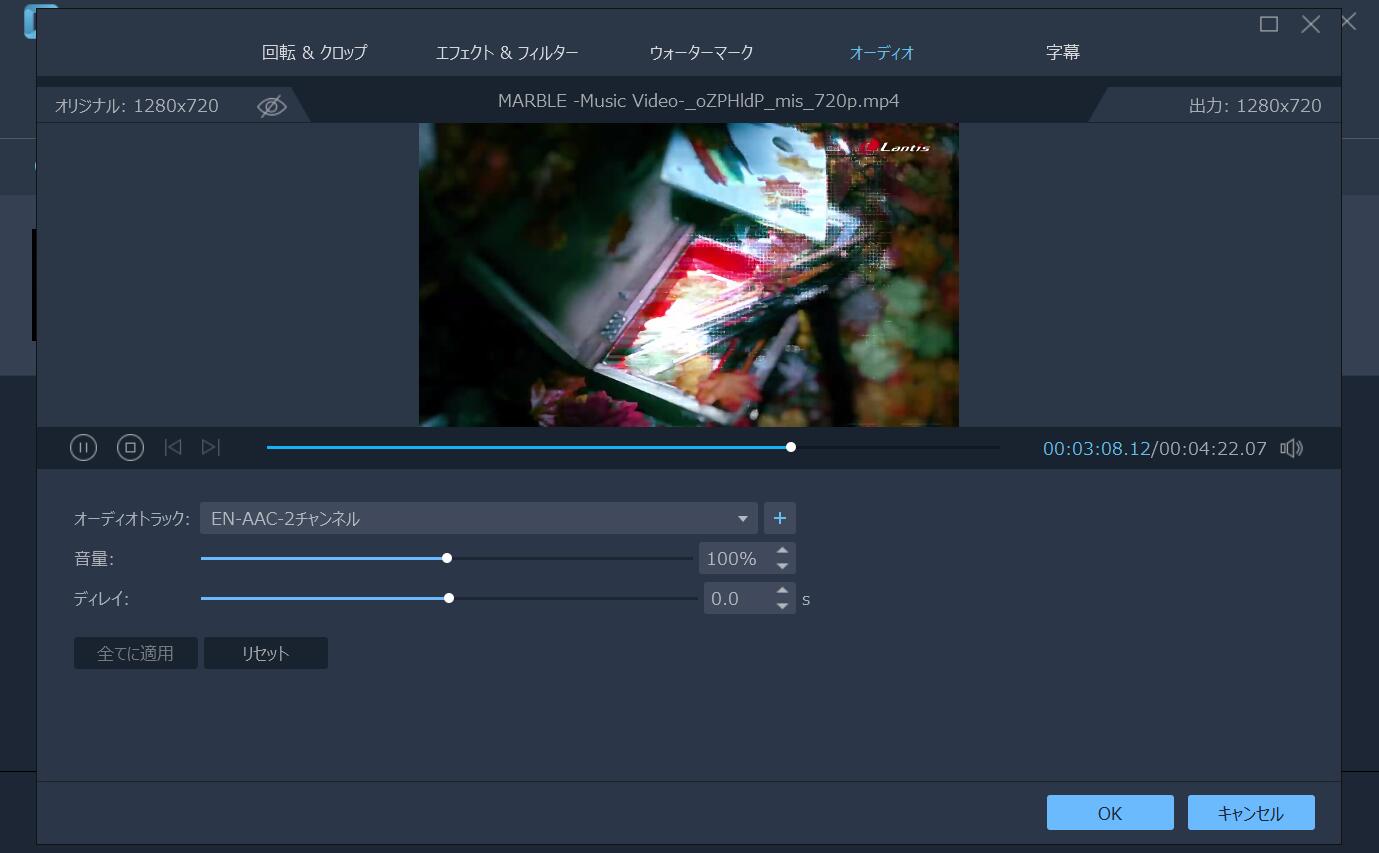Click the リセット button
The height and width of the screenshot is (853, 1379).
click(266, 653)
